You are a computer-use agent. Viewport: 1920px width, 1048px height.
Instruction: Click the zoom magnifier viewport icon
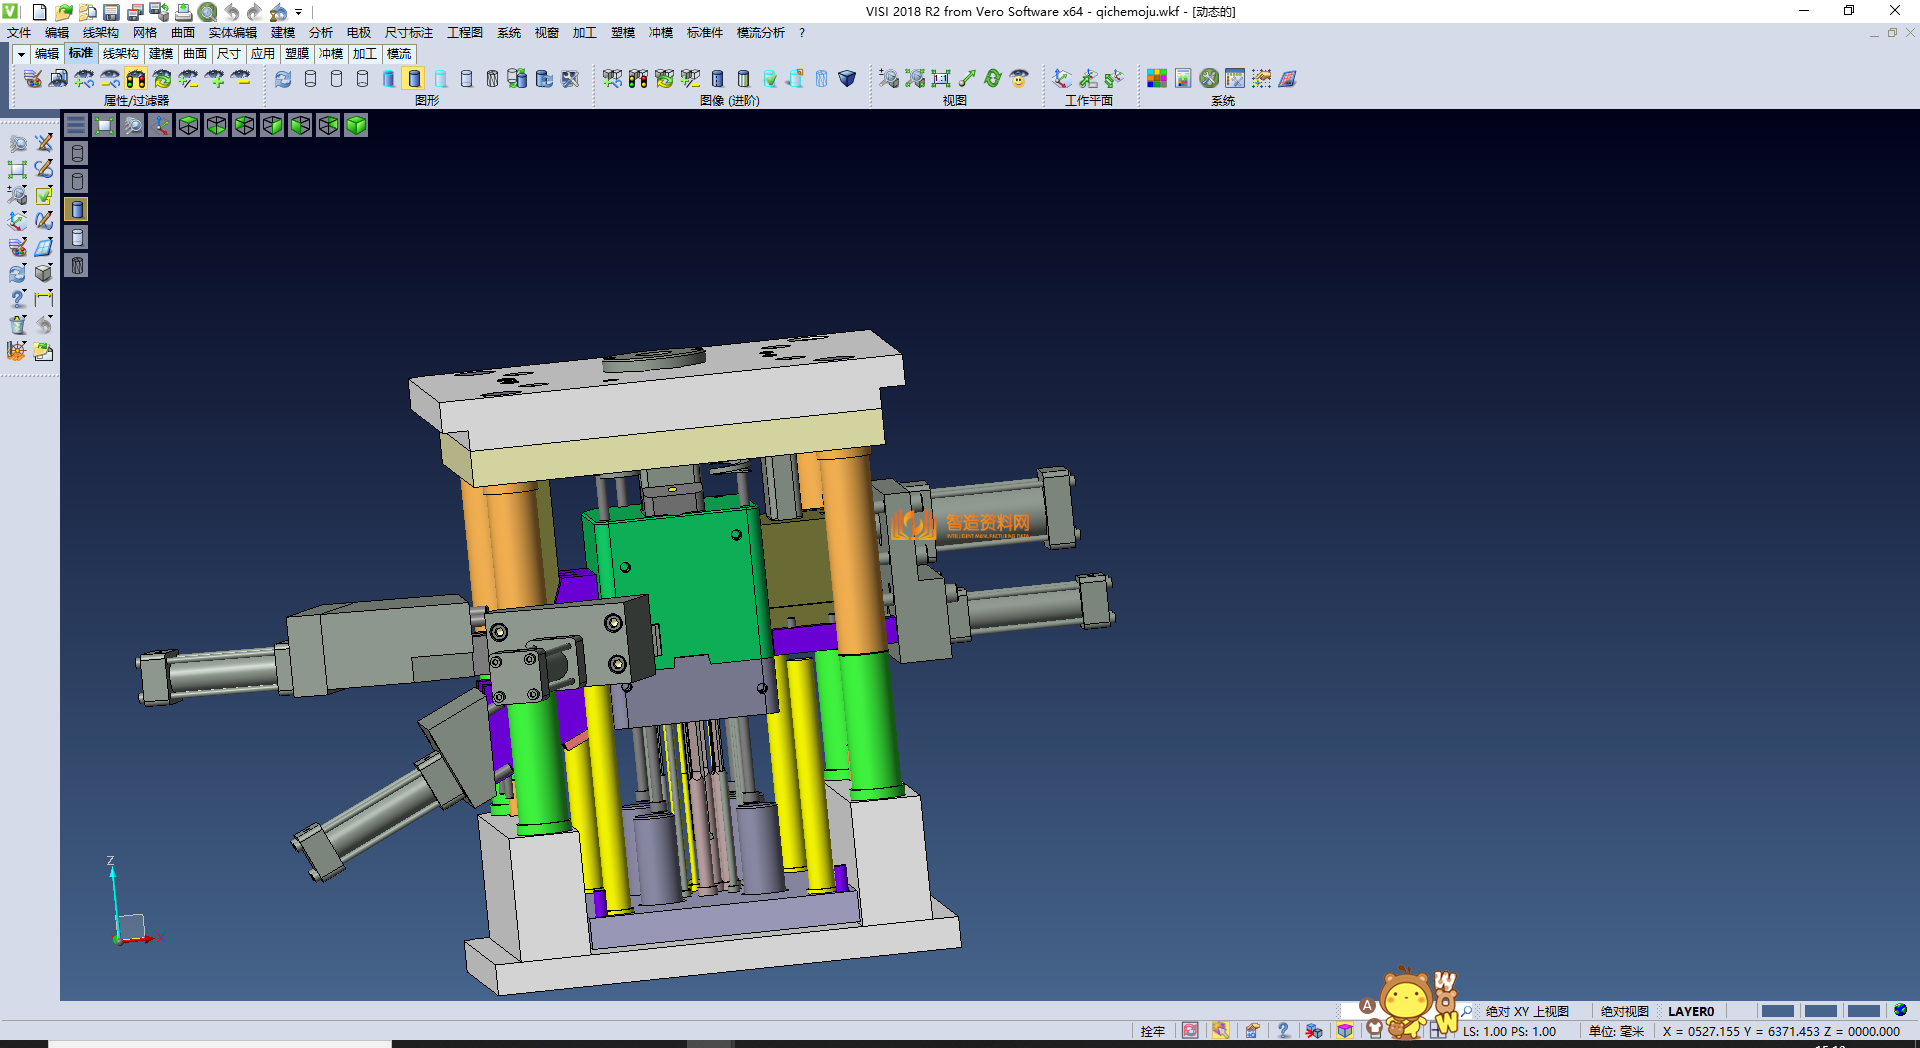click(132, 125)
